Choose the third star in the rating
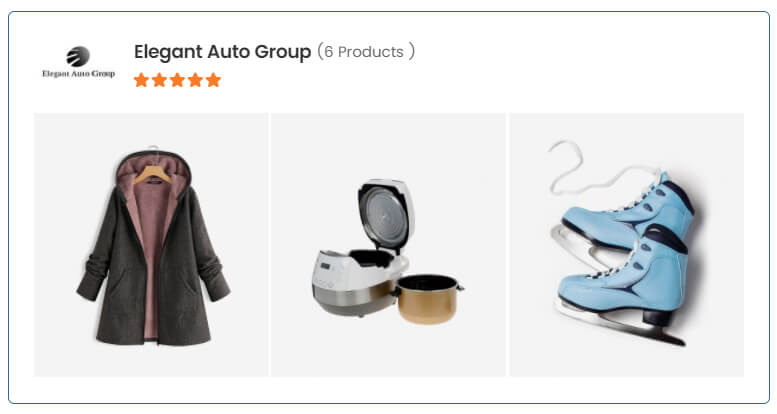 (x=177, y=80)
